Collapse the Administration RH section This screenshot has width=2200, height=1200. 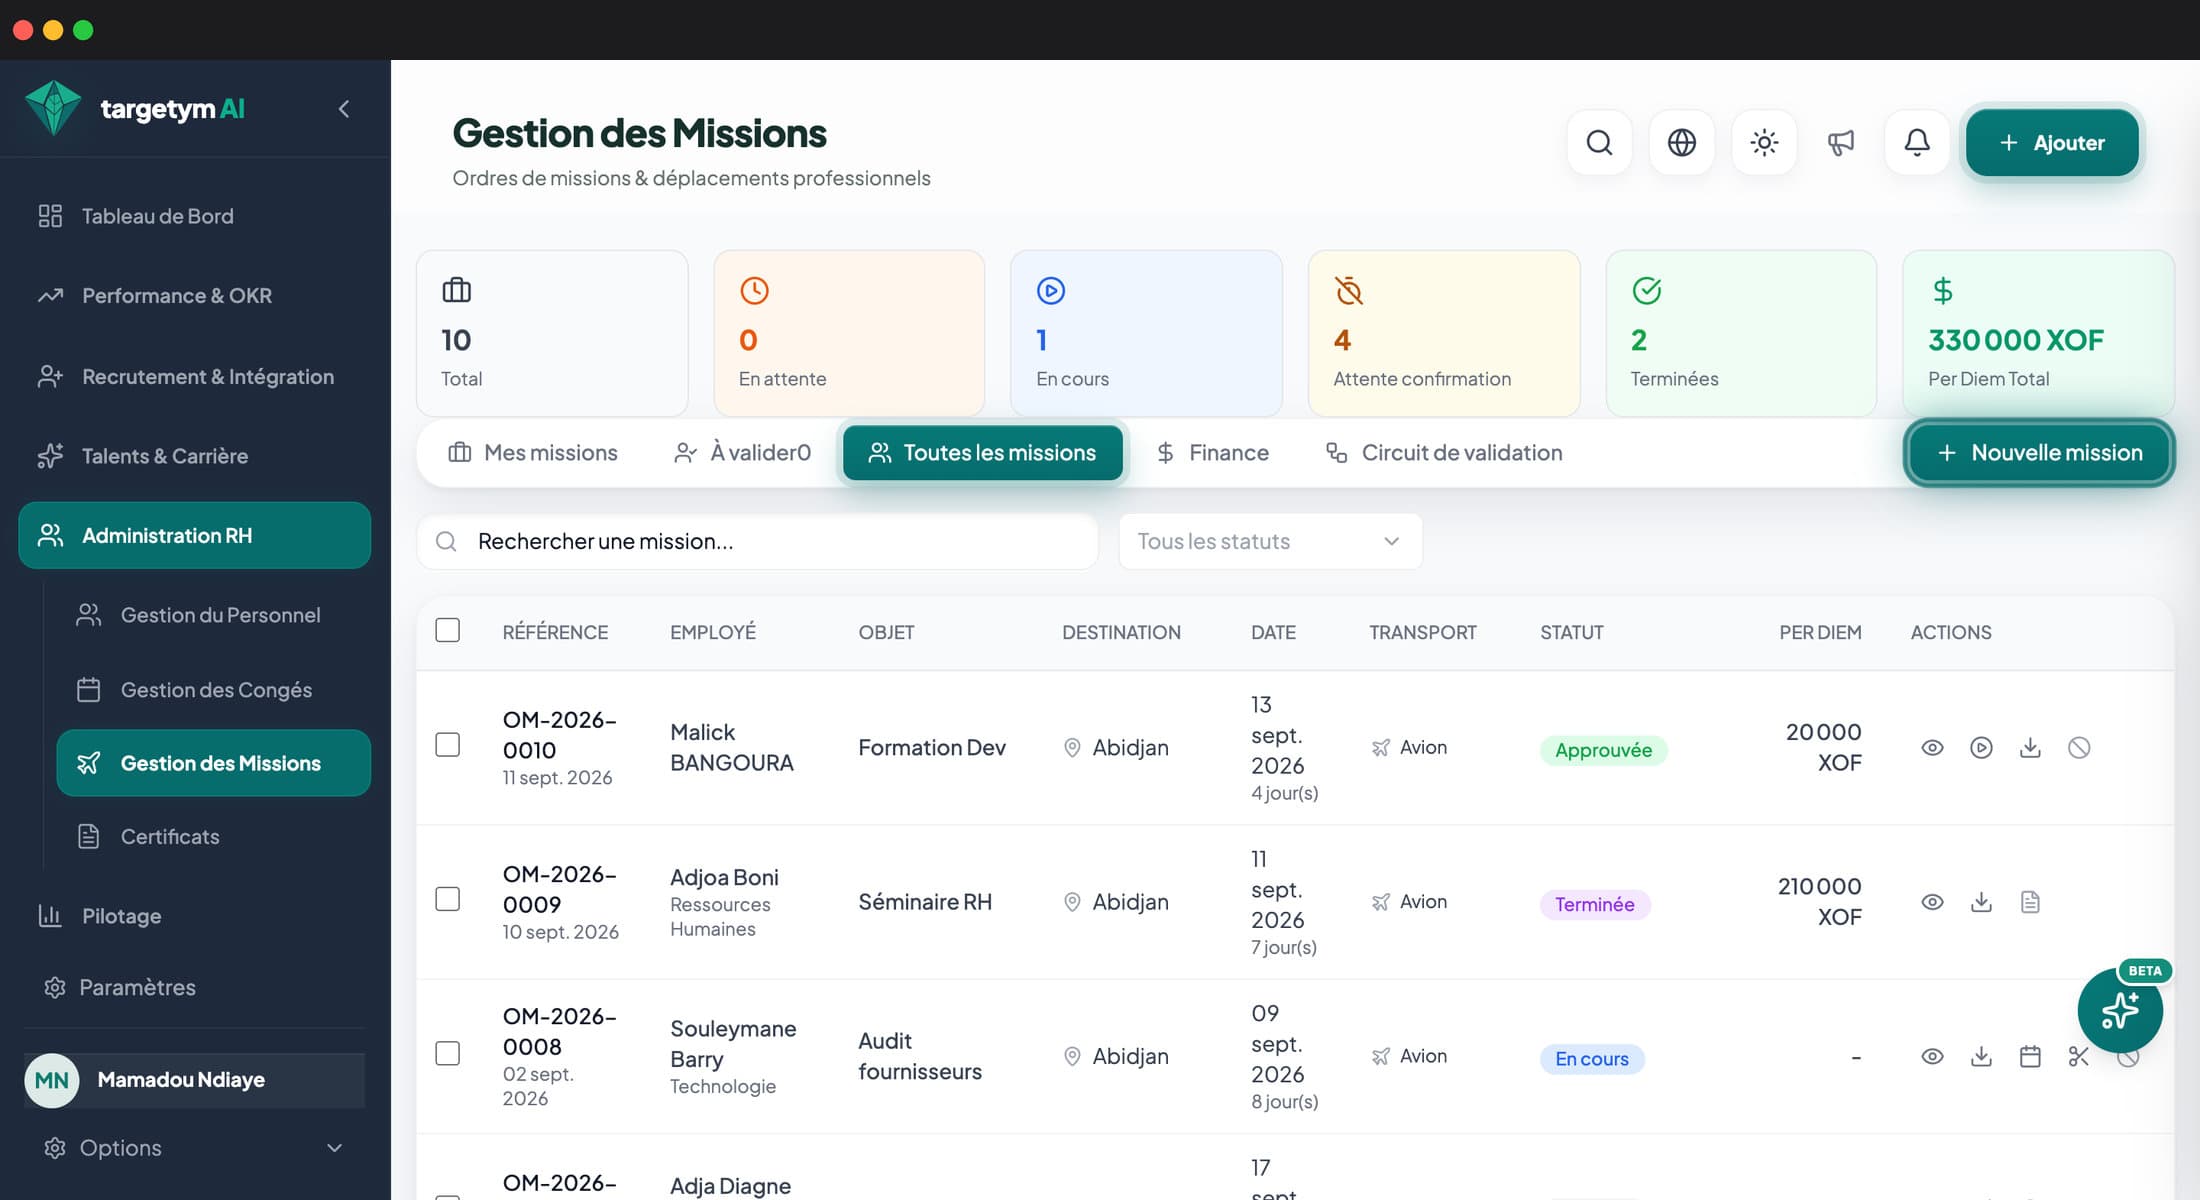194,535
